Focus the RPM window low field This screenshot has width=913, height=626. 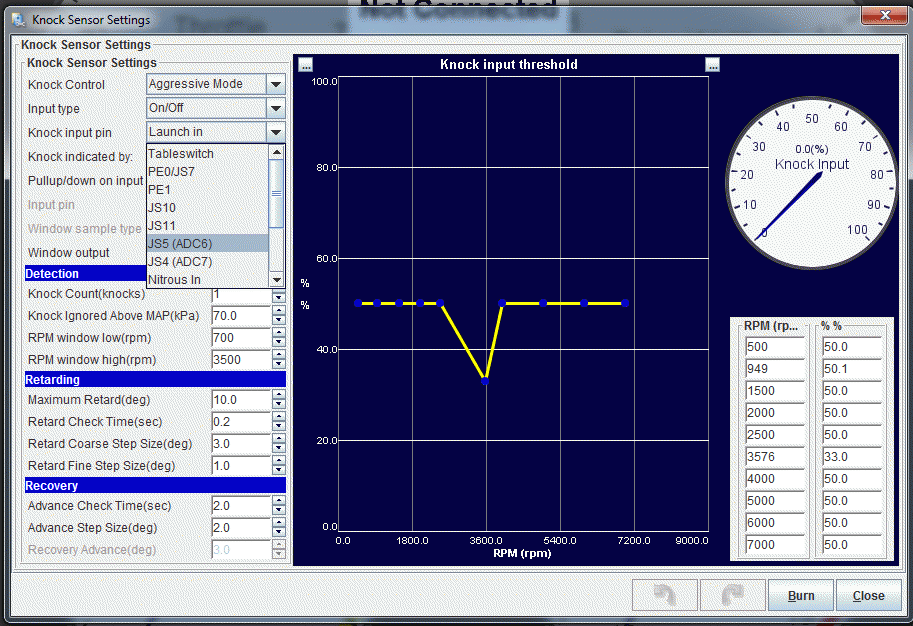click(242, 338)
